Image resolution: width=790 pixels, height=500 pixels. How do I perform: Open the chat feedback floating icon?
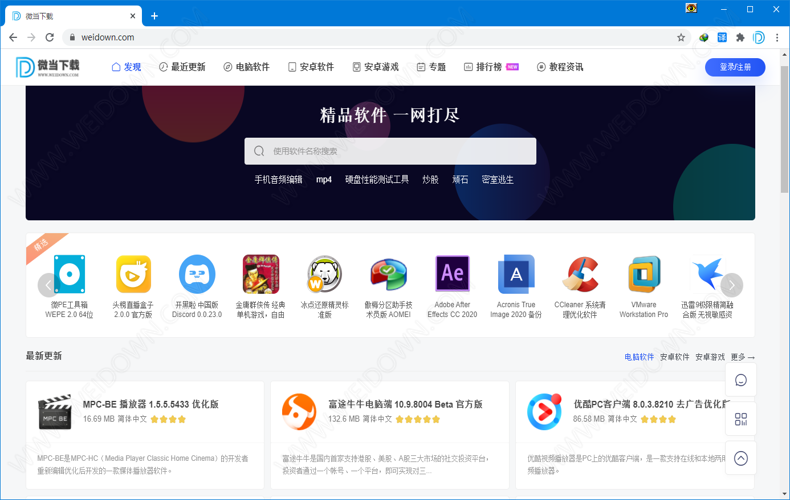(x=741, y=380)
